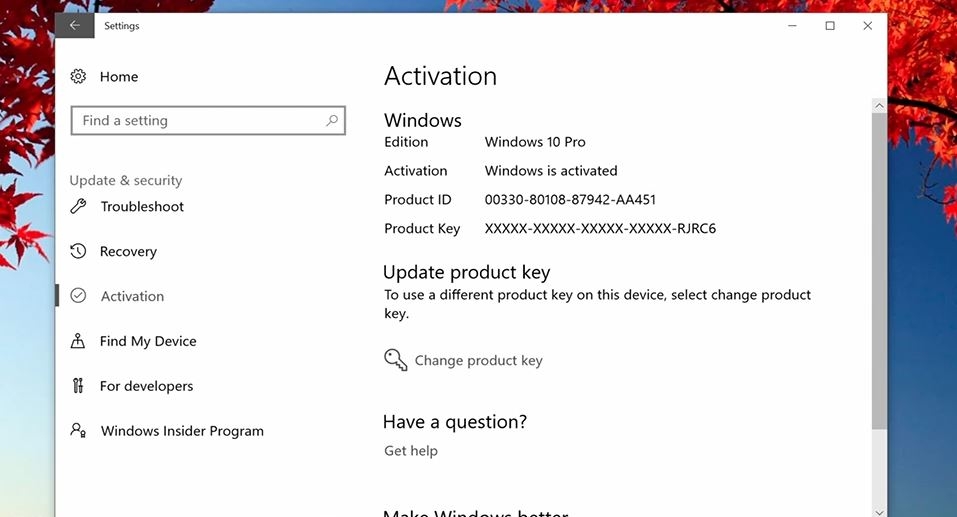Click the Recovery clock-arrow icon
Viewport: 957px width, 517px height.
tap(78, 251)
